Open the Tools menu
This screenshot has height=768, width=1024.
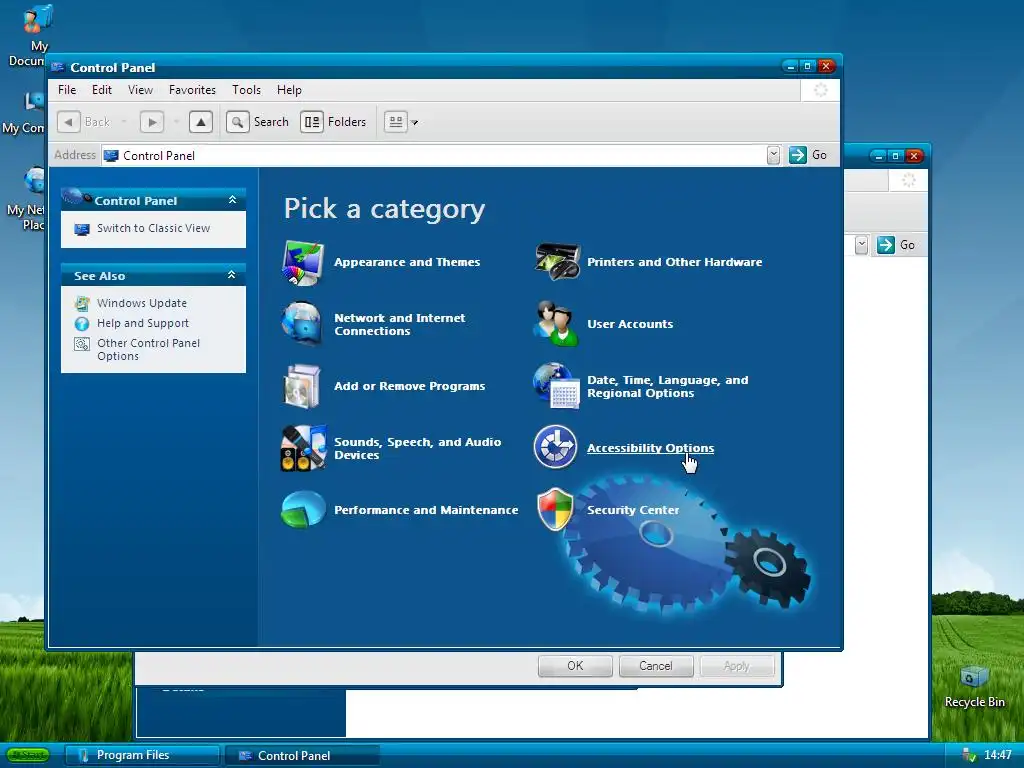click(x=246, y=89)
